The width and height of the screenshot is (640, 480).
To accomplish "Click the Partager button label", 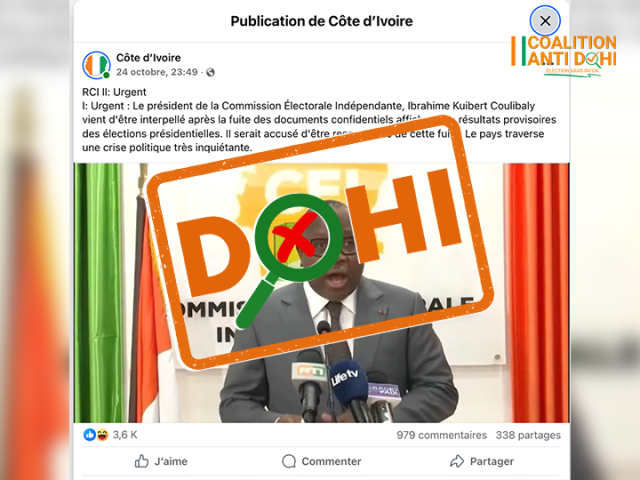I will pos(492,462).
